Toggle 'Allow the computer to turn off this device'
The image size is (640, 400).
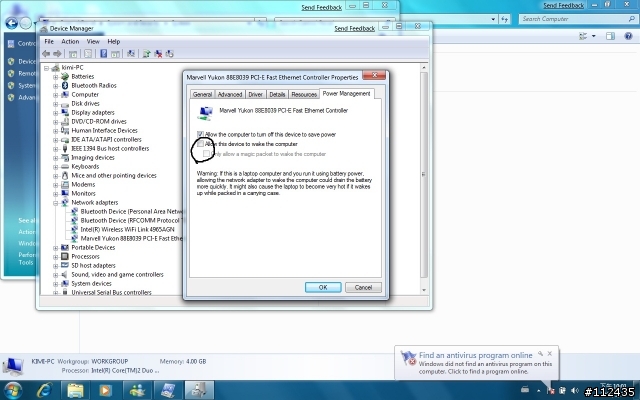[200, 134]
